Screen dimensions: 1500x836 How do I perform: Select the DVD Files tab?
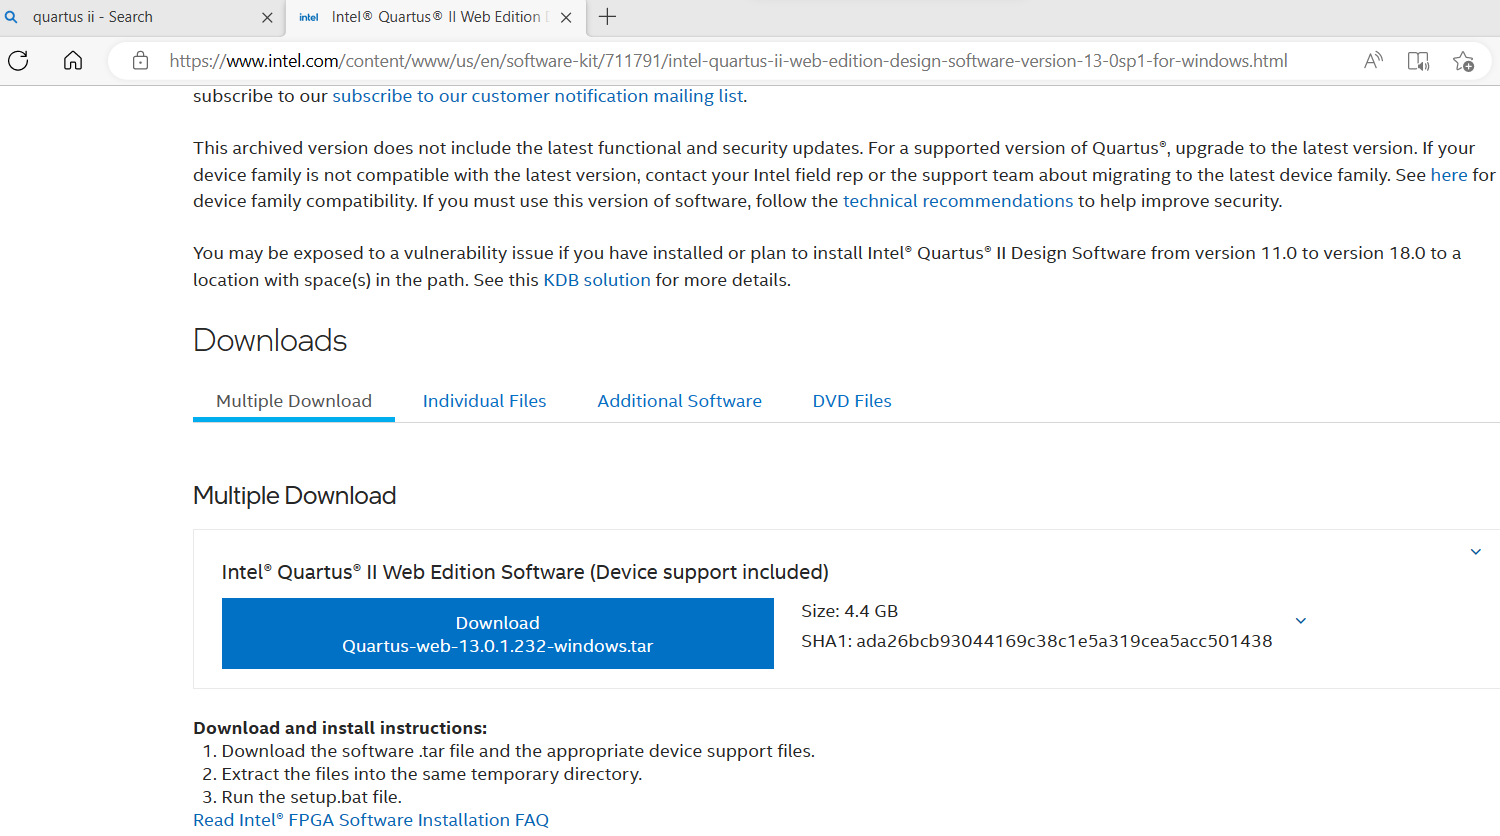pyautogui.click(x=852, y=401)
